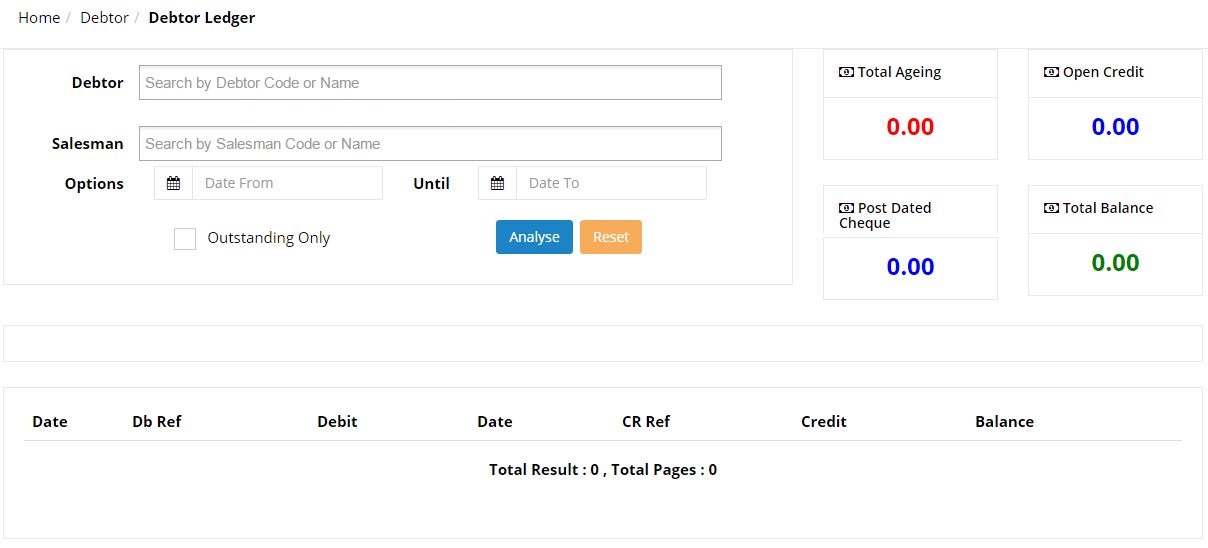This screenshot has width=1208, height=548.
Task: Click the Outstanding Only label text
Action: pos(269,238)
